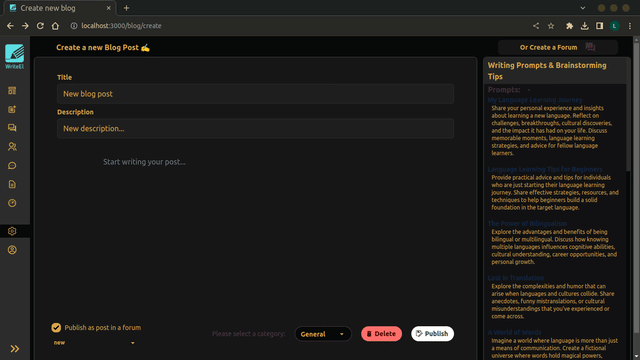Select prompt Lost in Translation

coord(516,278)
